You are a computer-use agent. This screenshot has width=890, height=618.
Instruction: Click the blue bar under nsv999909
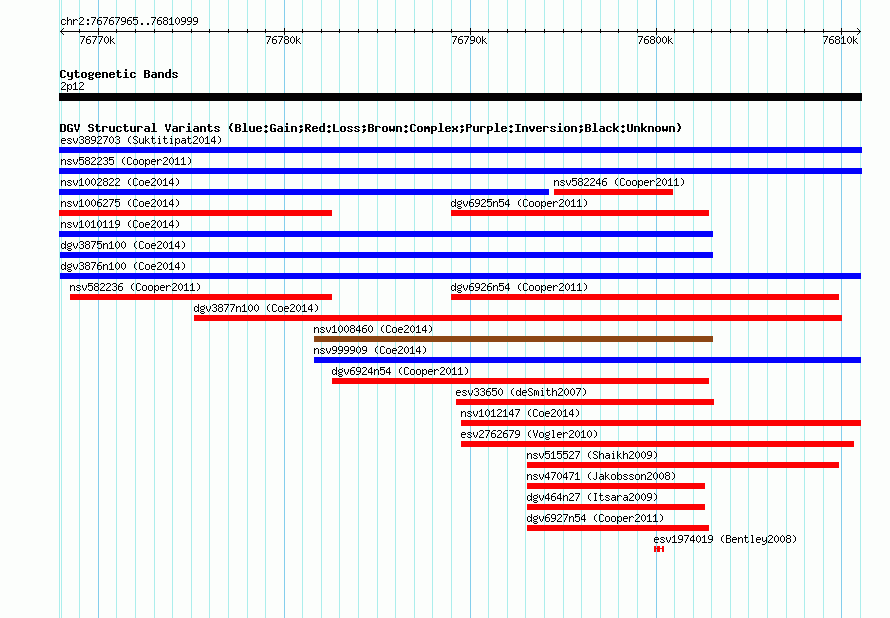tap(587, 360)
